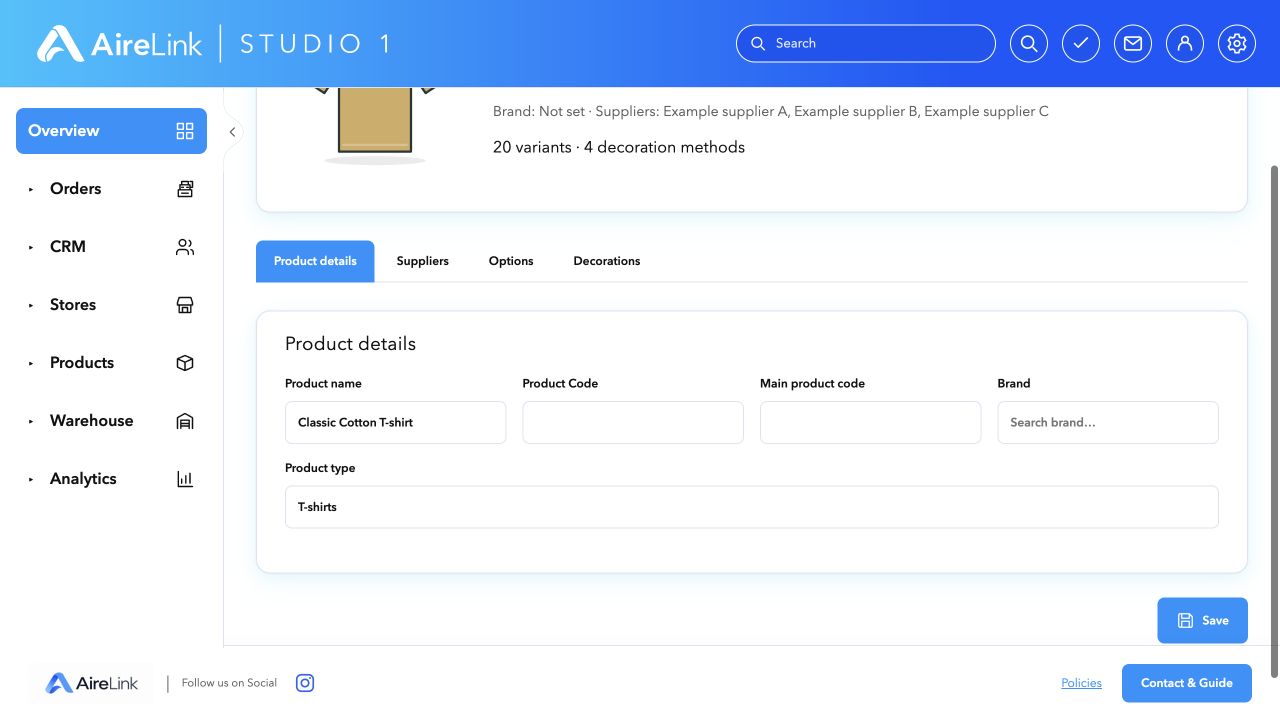This screenshot has height=720, width=1280.
Task: Open the mail envelope icon
Action: [1133, 44]
